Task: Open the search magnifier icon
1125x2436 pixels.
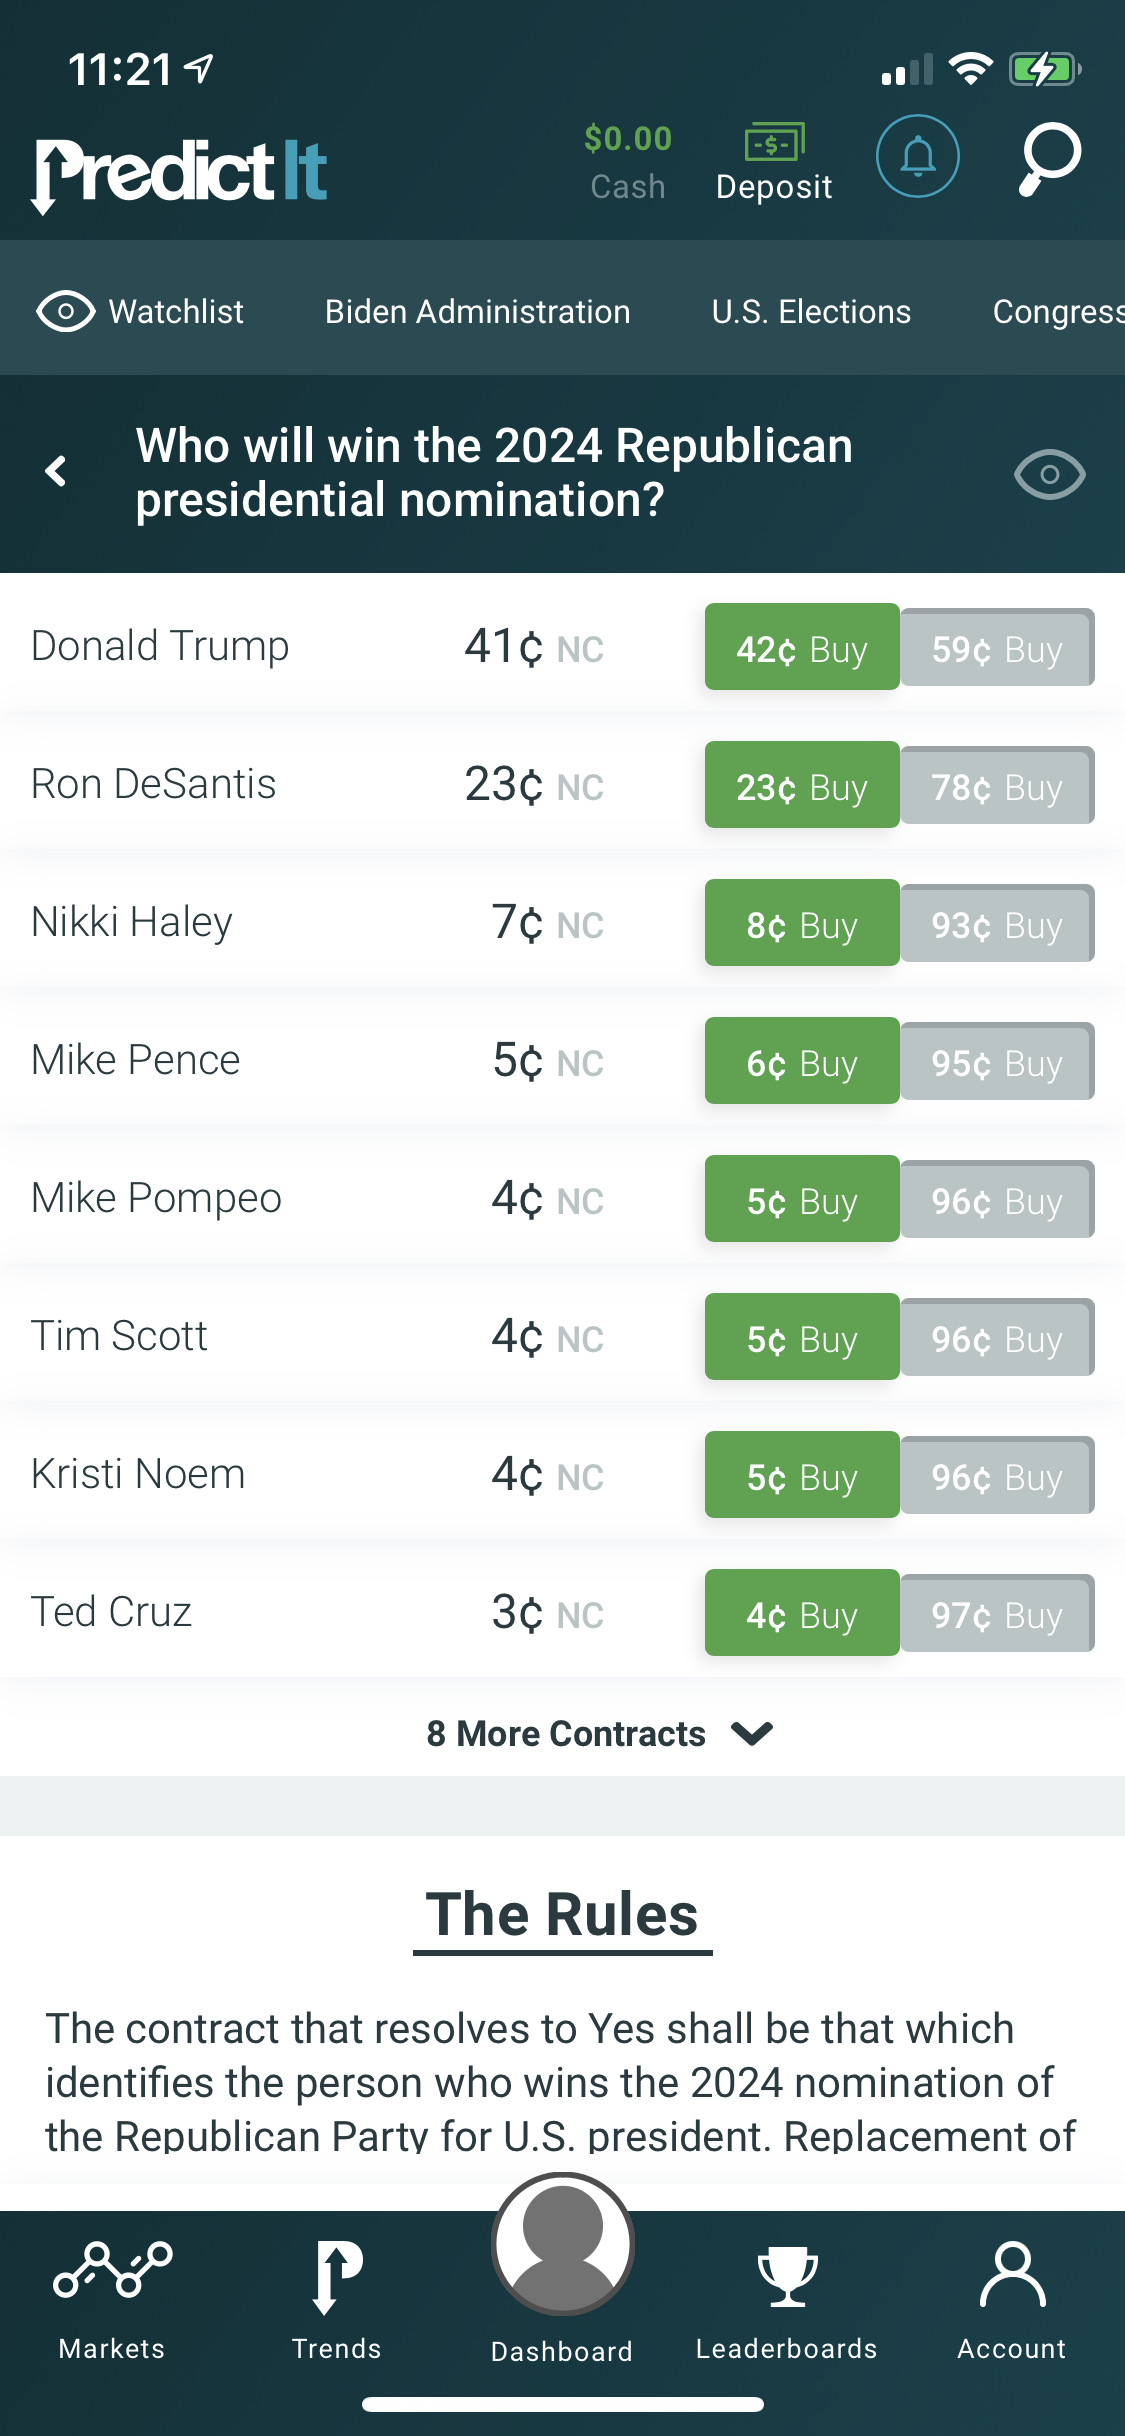Action: (1050, 158)
